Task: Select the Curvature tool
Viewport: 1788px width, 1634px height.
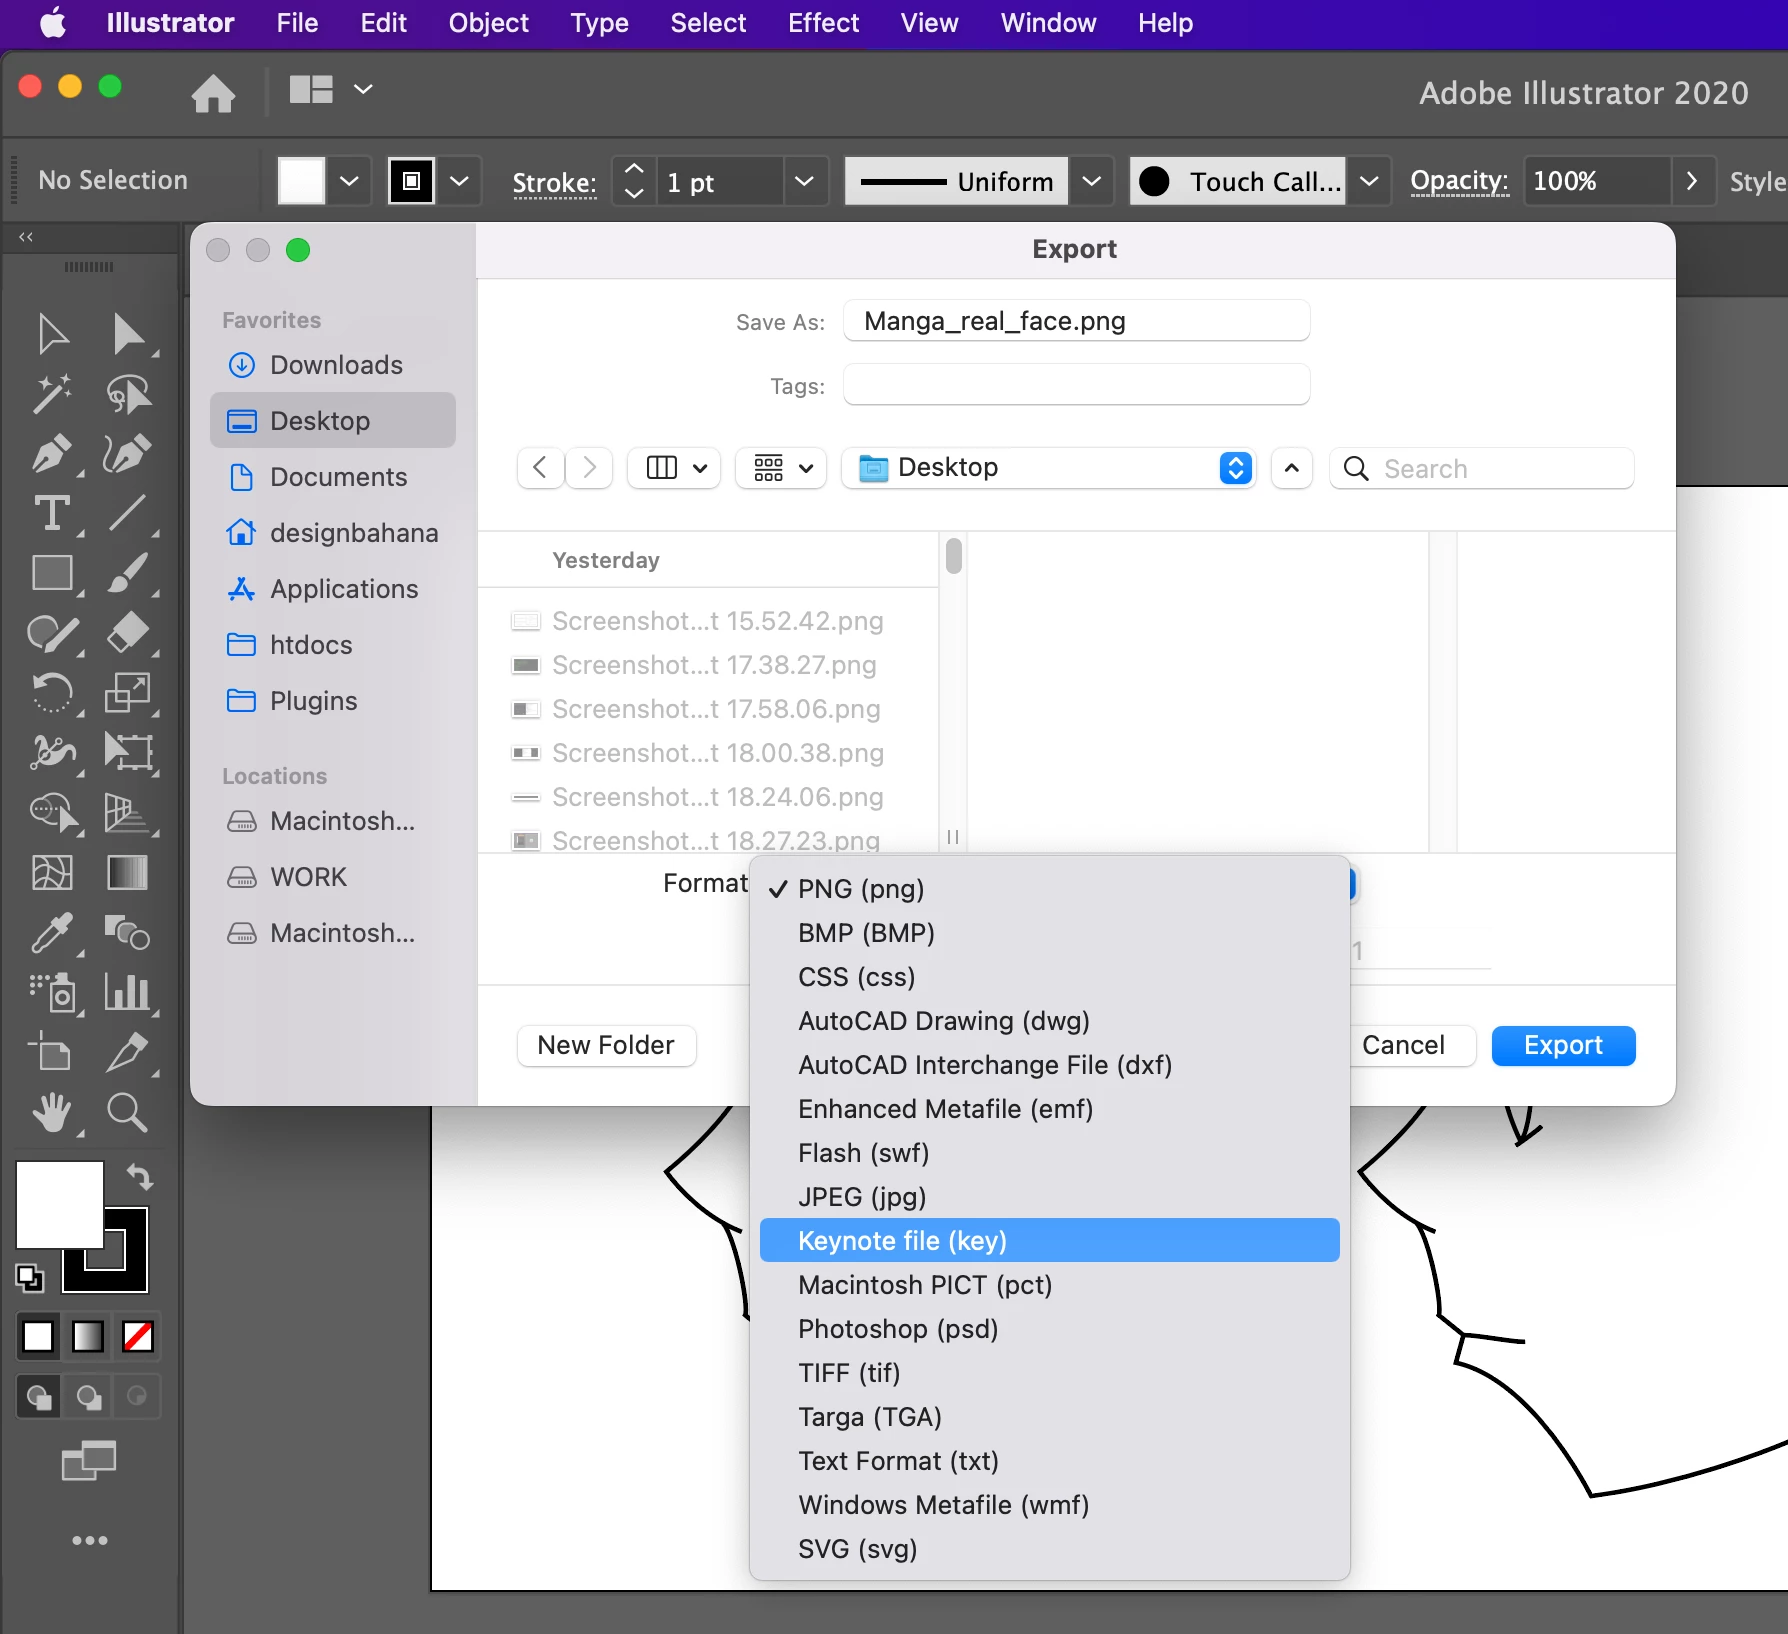Action: [x=128, y=454]
